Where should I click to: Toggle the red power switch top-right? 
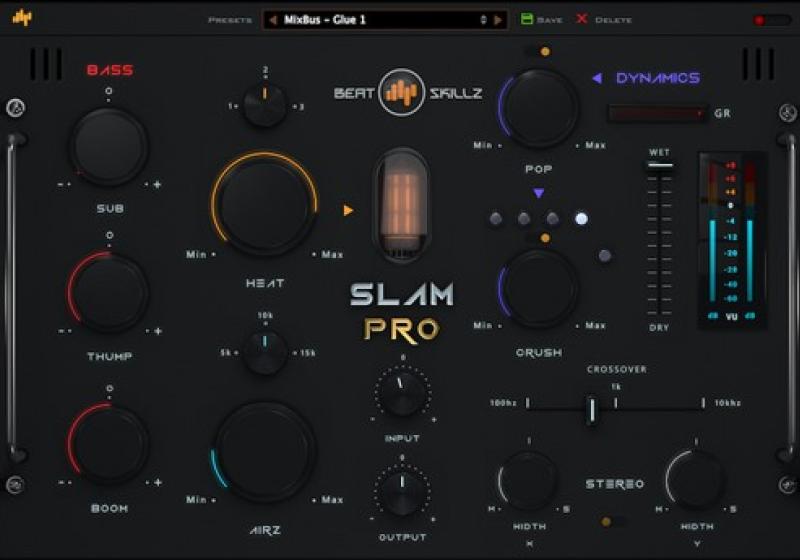tap(772, 20)
